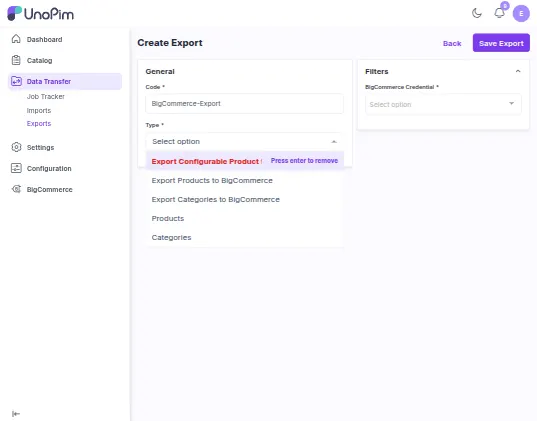Select Export Configurable Product option
537x421 pixels.
(245, 161)
